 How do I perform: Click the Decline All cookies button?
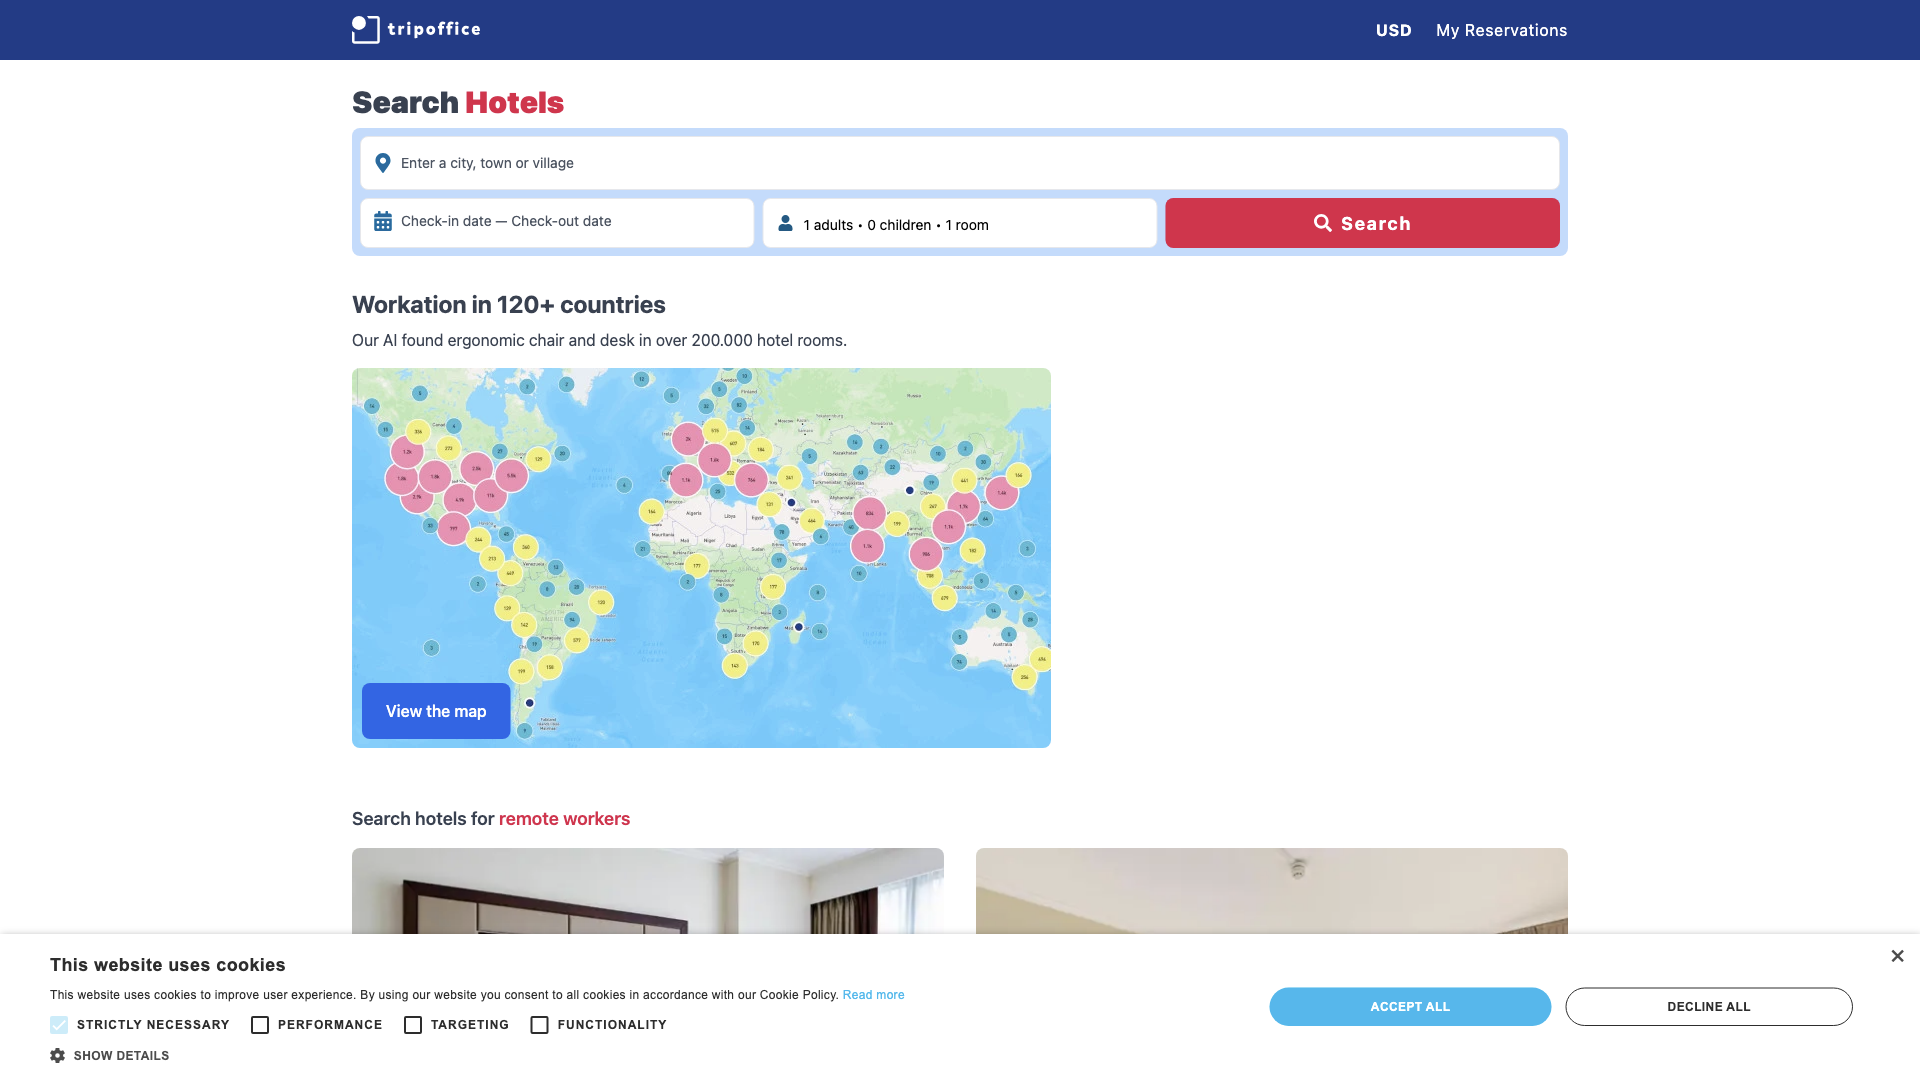(x=1709, y=1006)
